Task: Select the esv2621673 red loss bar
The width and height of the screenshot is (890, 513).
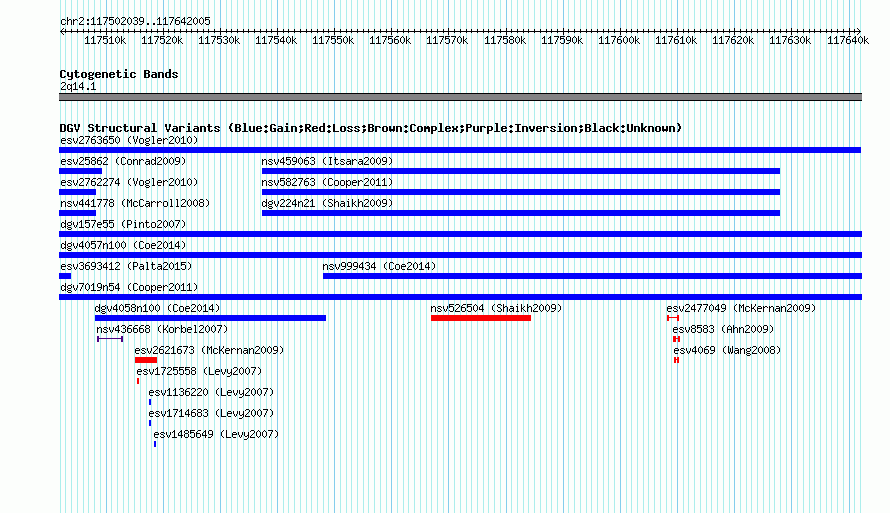Action: click(x=146, y=360)
